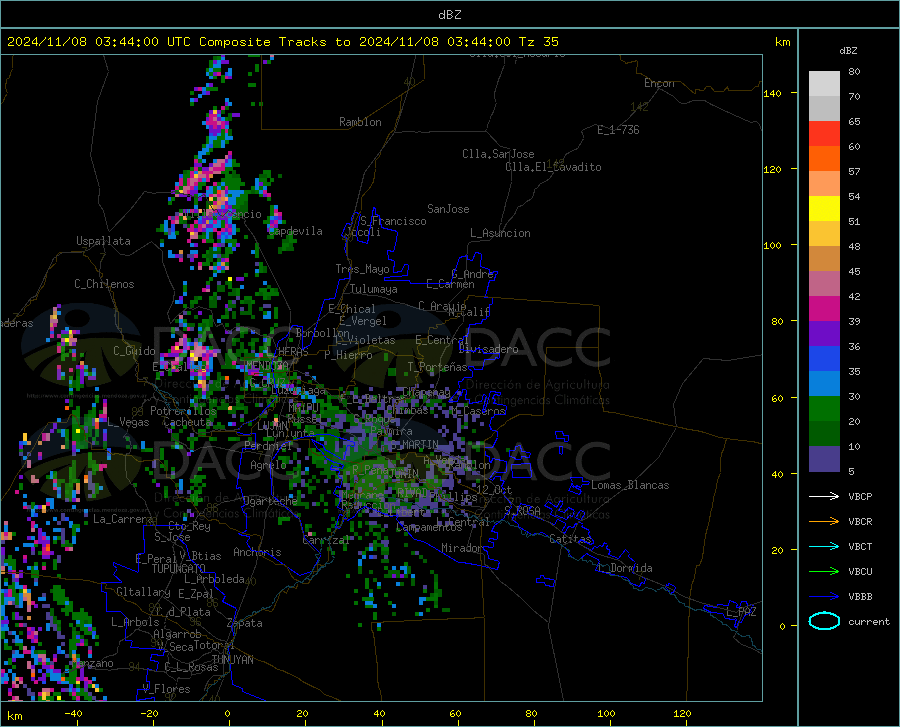
Task: Click the 'Lomas_Blancas' place label
Action: pyautogui.click(x=630, y=485)
